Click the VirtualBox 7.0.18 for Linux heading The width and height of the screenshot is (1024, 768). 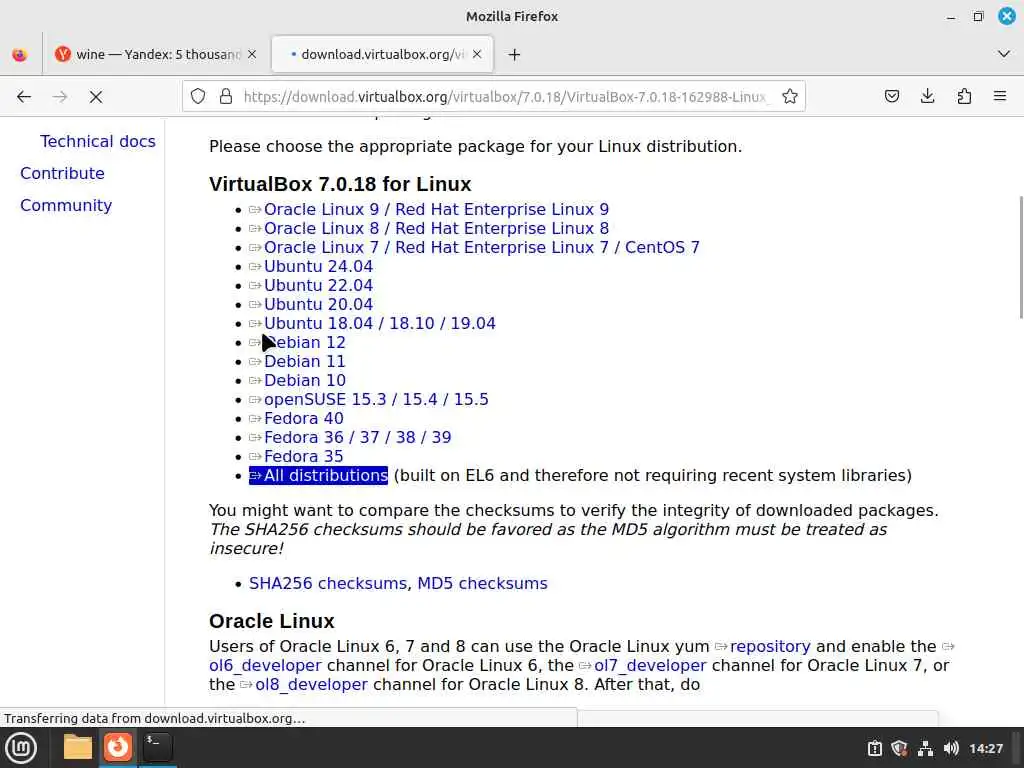click(x=340, y=184)
